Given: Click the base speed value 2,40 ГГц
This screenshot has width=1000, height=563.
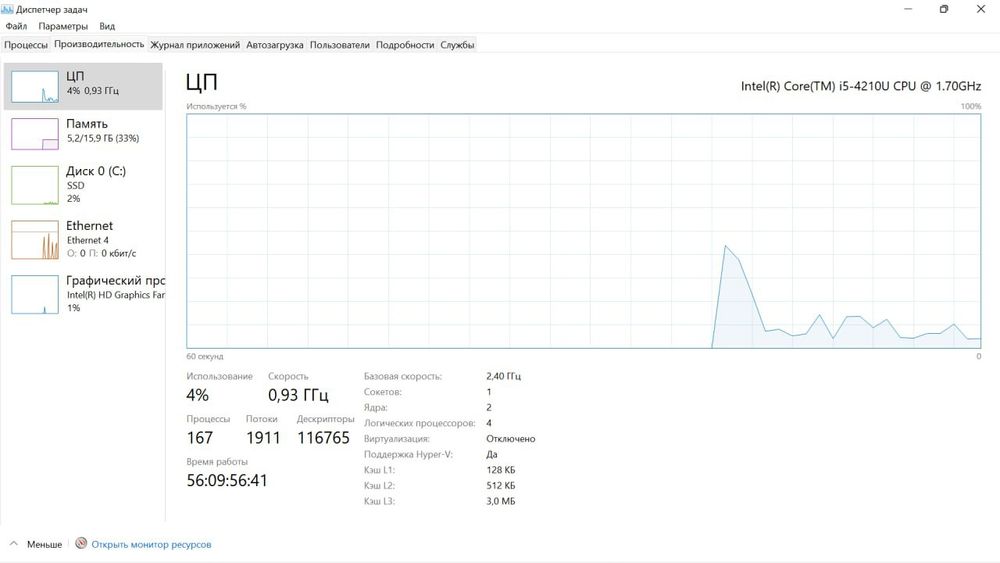Looking at the screenshot, I should point(504,376).
